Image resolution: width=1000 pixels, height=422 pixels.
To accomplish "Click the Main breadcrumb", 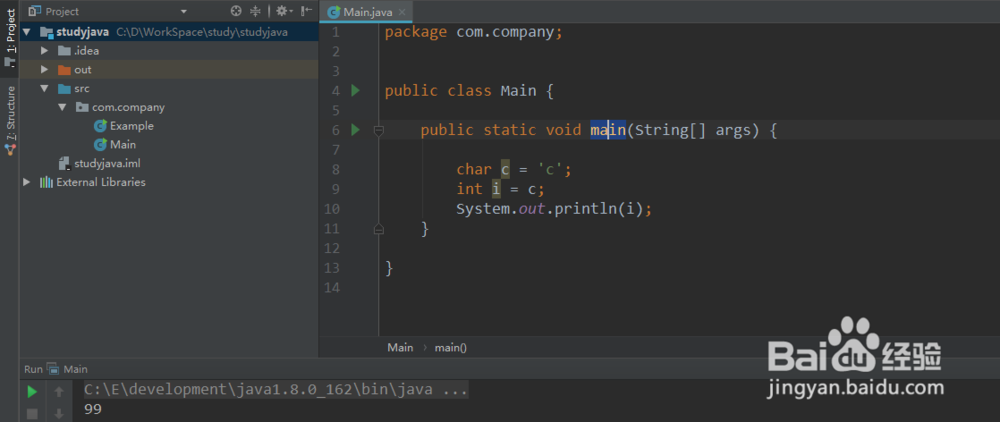I will pyautogui.click(x=401, y=348).
